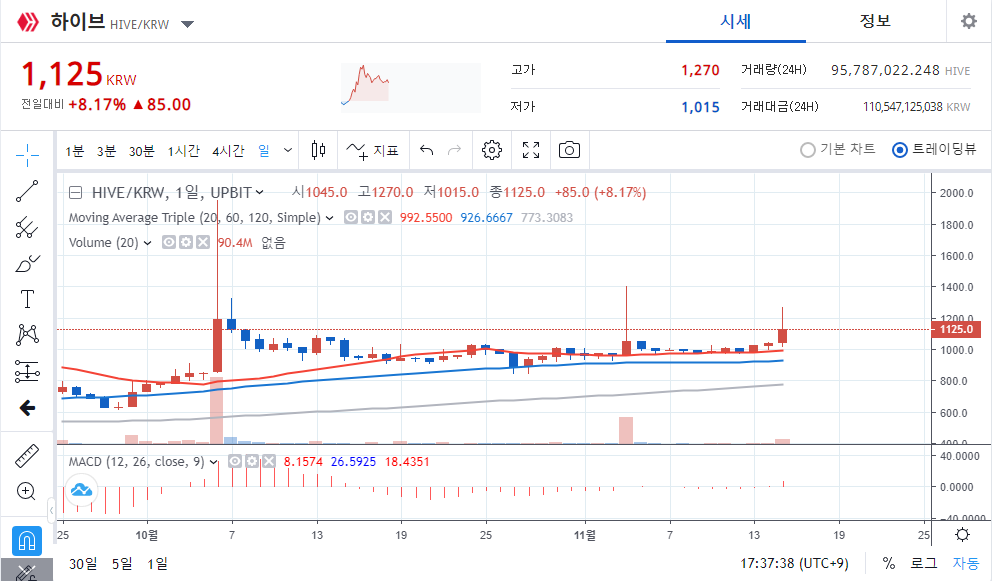
Task: Open the indicators 지표 menu
Action: 373,151
